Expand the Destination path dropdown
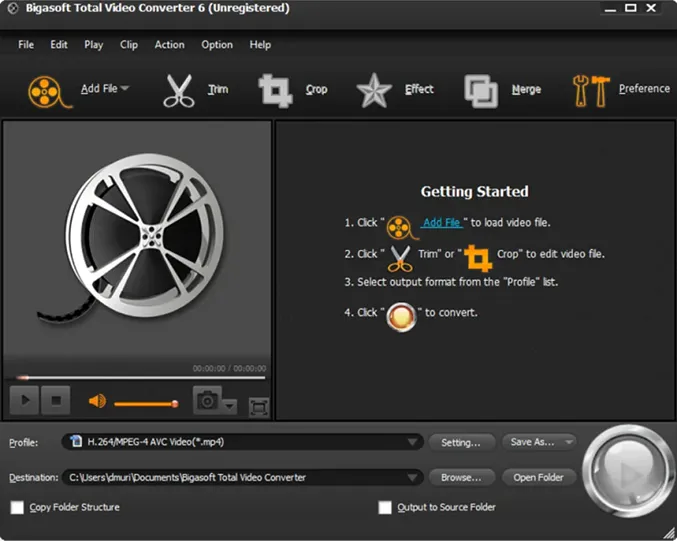 pos(412,477)
